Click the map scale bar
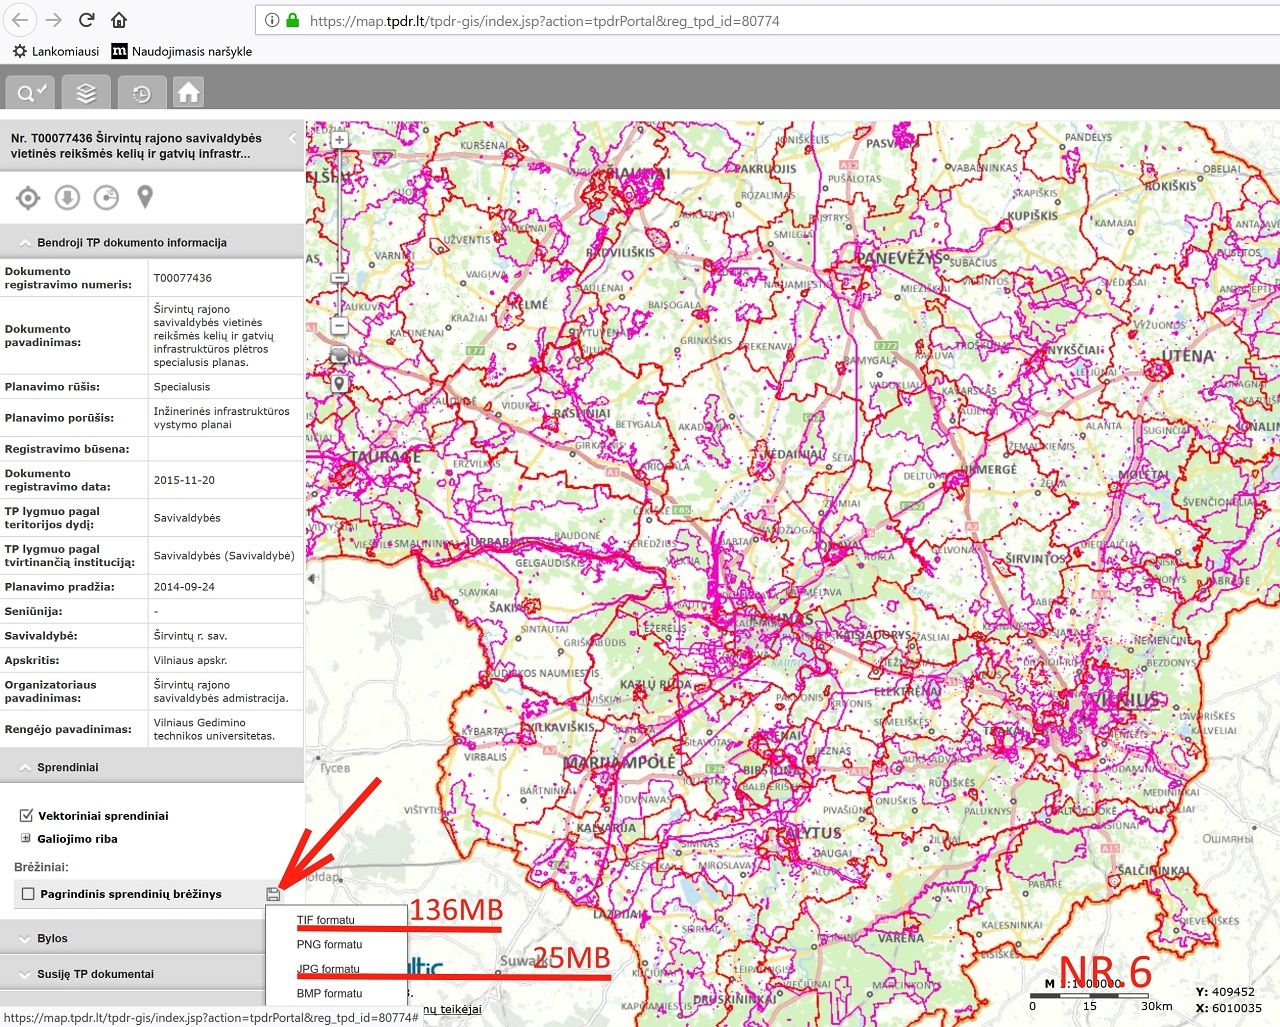The image size is (1280, 1027). 1089,996
